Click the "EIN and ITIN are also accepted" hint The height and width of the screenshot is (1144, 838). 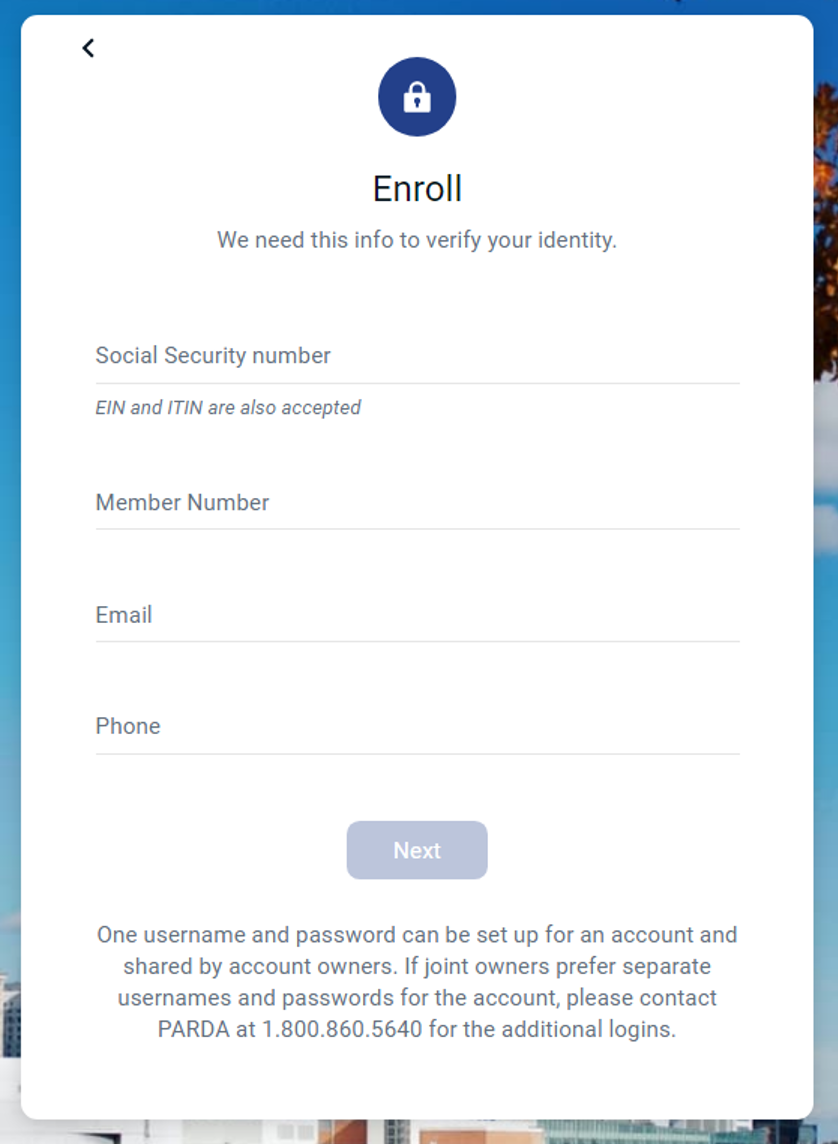tap(228, 408)
